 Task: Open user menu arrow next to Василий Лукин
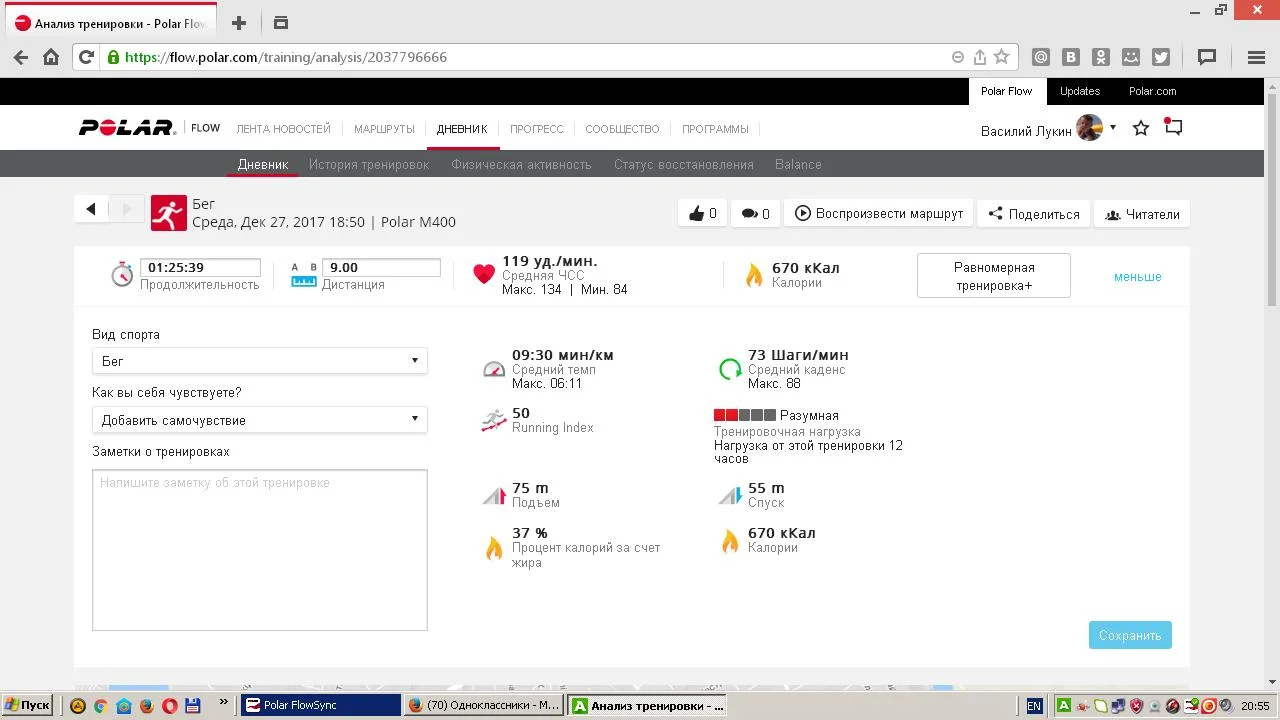coord(1113,128)
